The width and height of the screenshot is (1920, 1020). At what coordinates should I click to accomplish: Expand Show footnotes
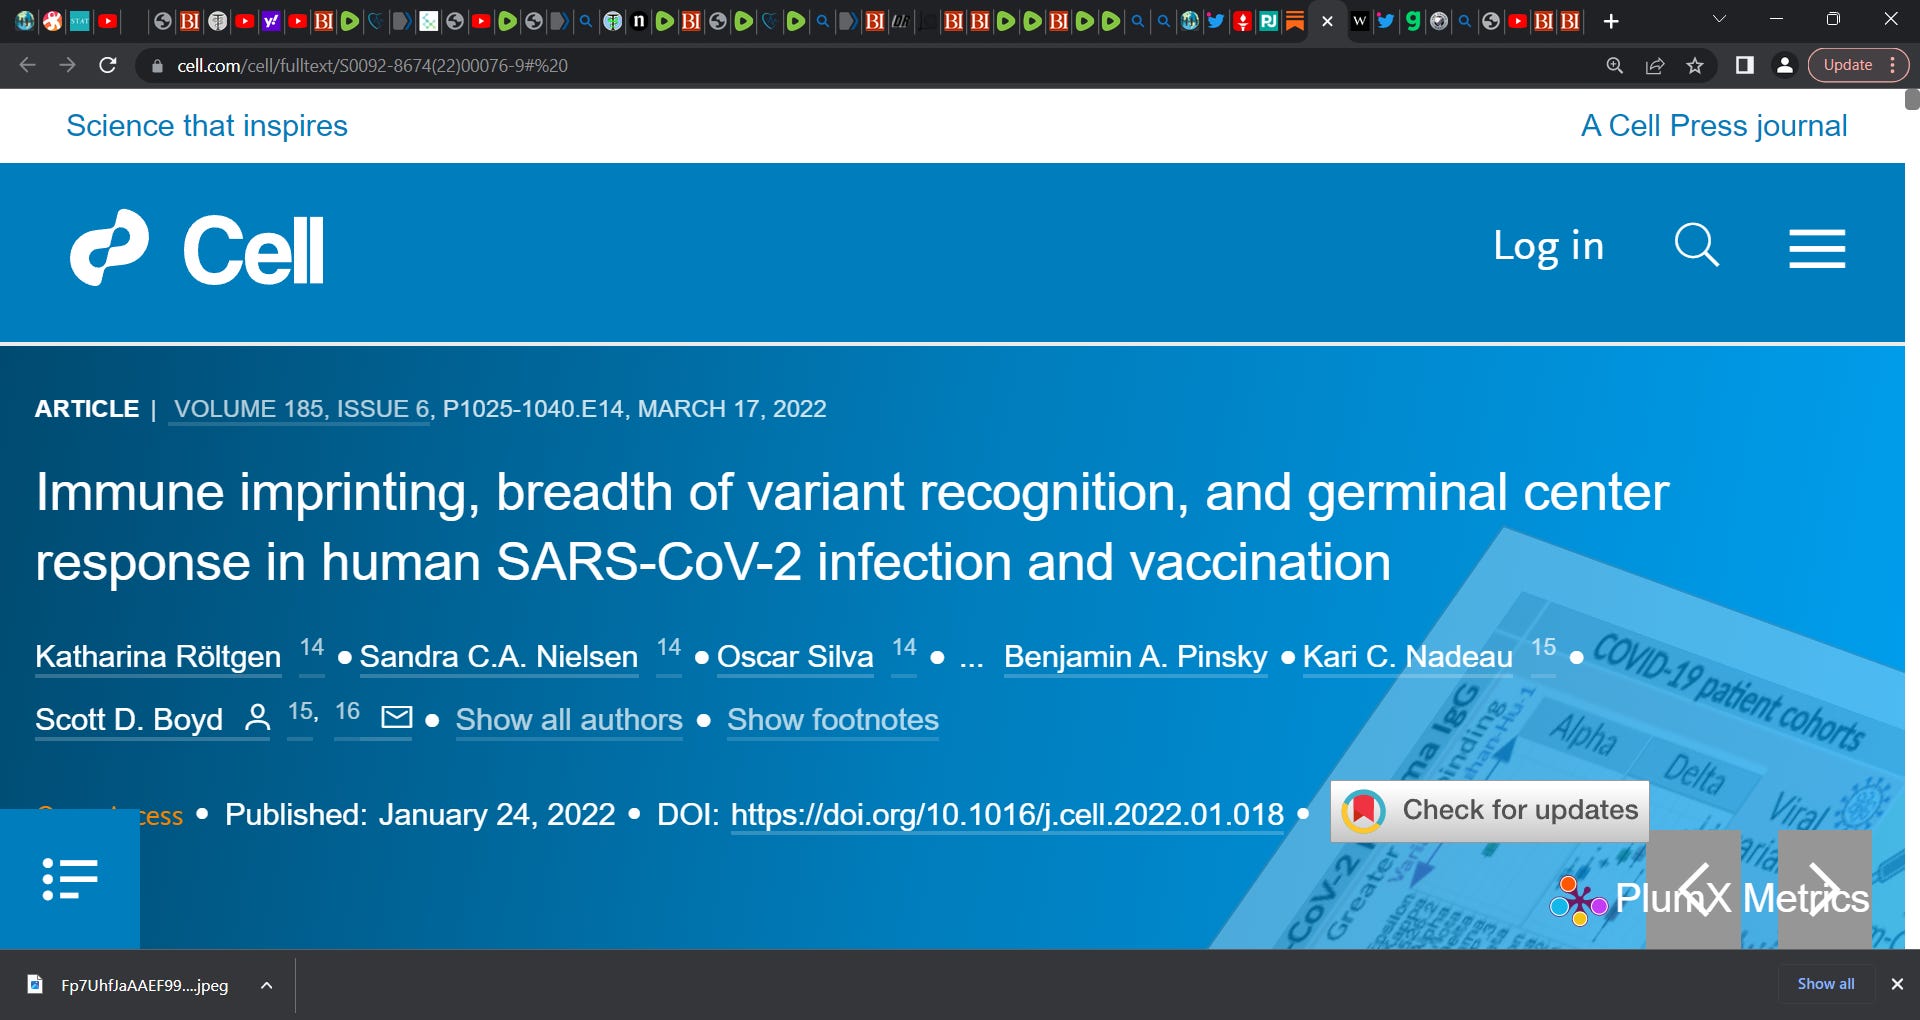[832, 720]
